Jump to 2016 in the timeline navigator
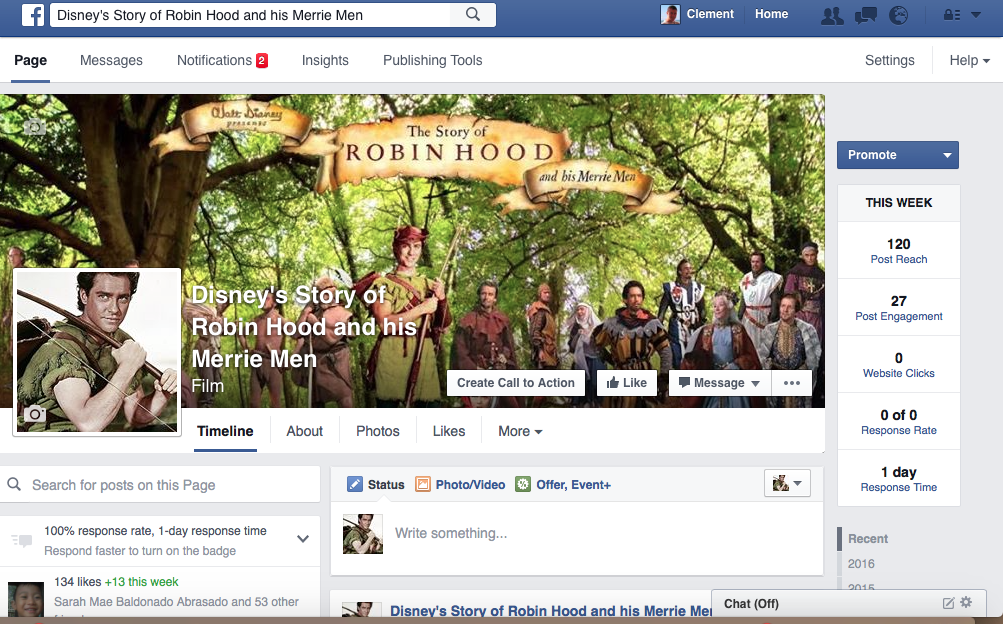Image resolution: width=1003 pixels, height=624 pixels. 861,564
